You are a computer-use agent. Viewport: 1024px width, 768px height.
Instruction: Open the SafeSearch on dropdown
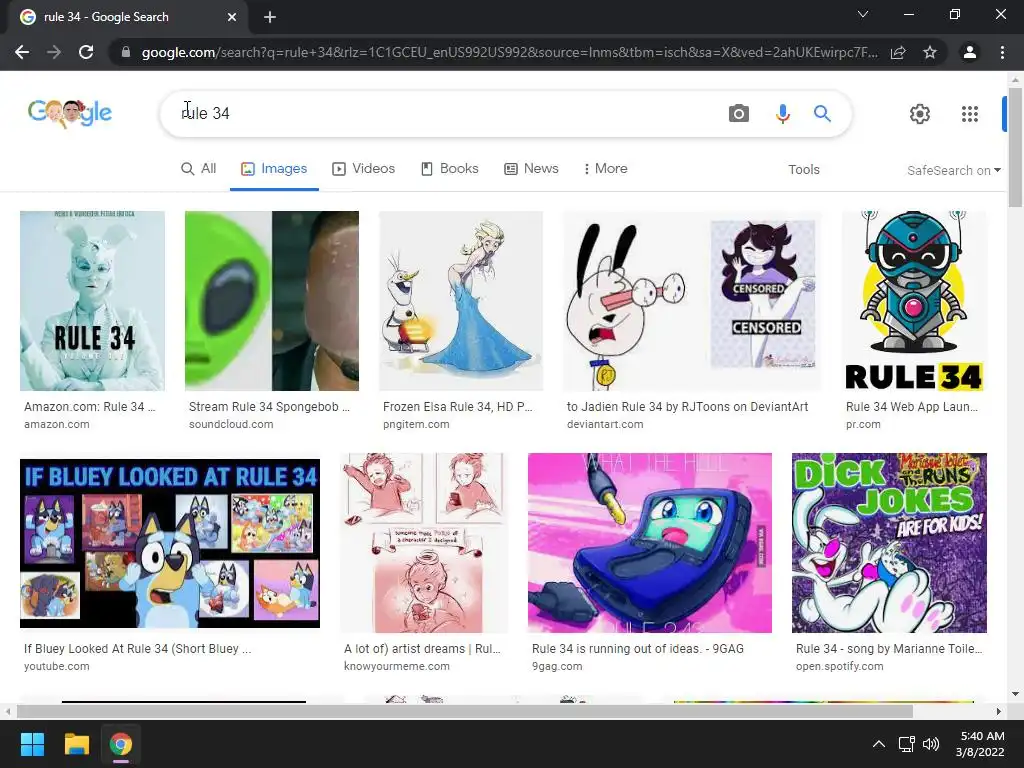pos(953,170)
